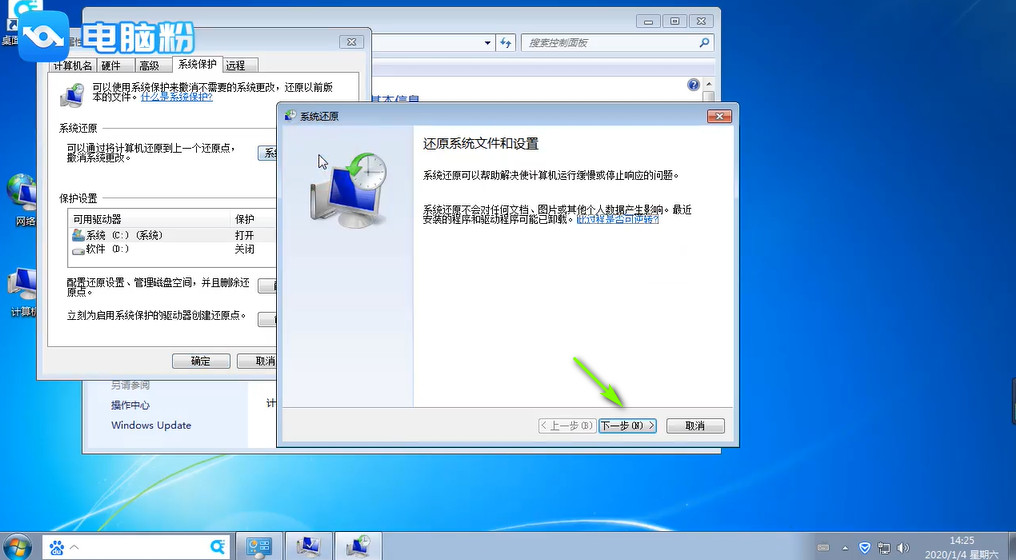Open Windows Update link in Control Panel
This screenshot has height=560, width=1016.
click(x=151, y=425)
